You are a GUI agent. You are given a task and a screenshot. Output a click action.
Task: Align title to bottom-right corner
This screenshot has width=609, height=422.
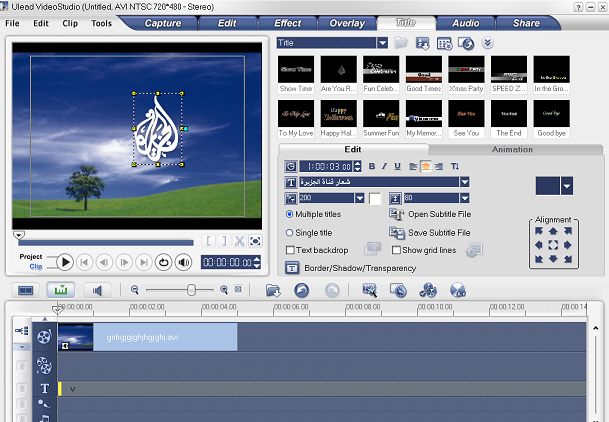point(568,259)
